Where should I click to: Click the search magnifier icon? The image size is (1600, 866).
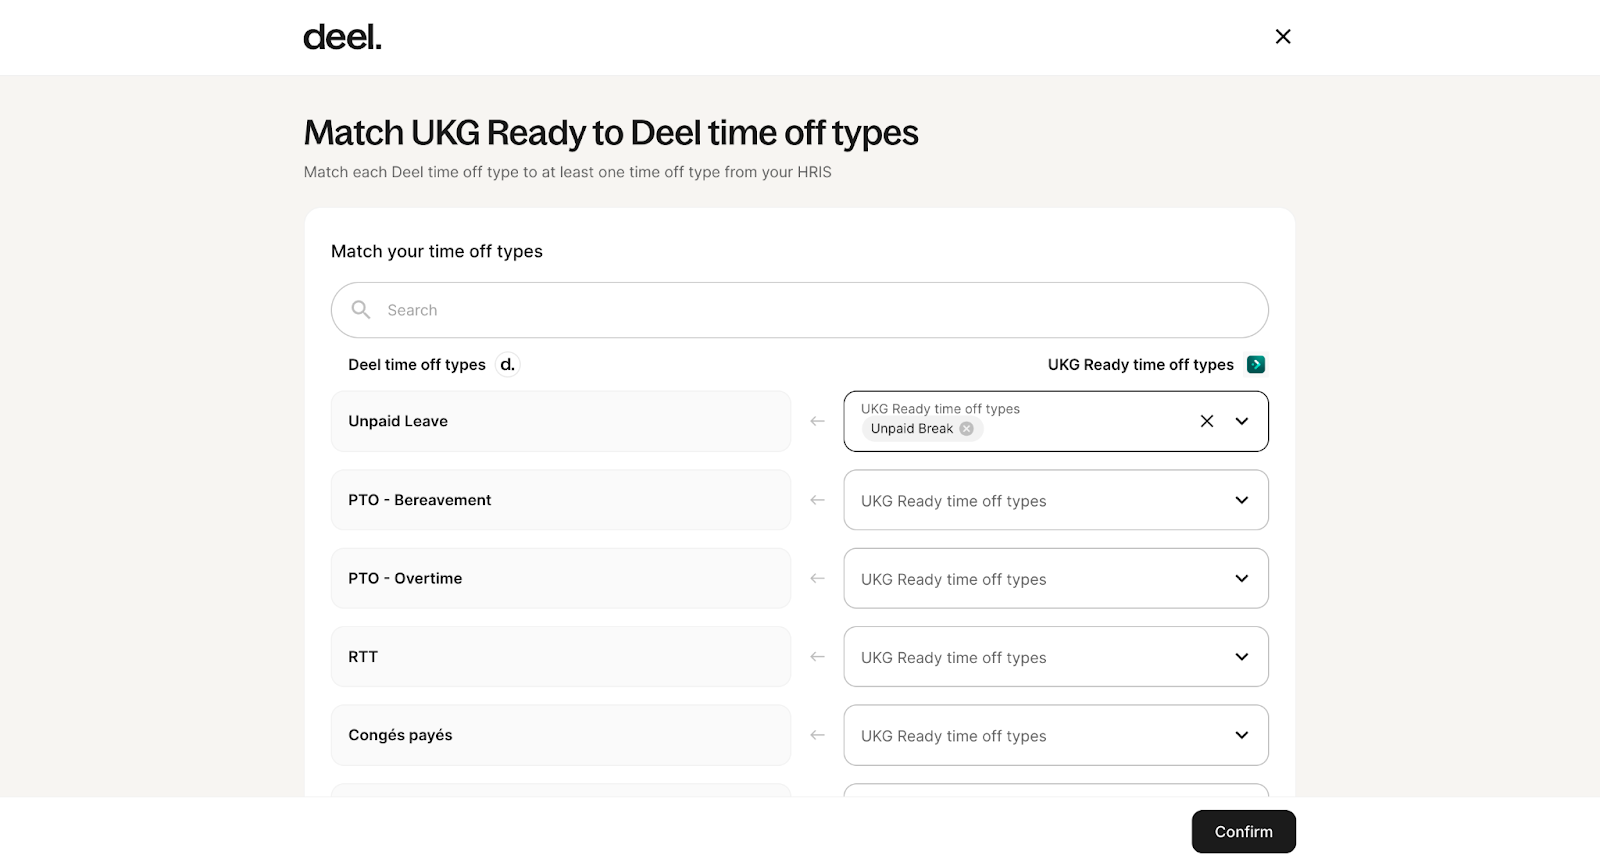[361, 310]
